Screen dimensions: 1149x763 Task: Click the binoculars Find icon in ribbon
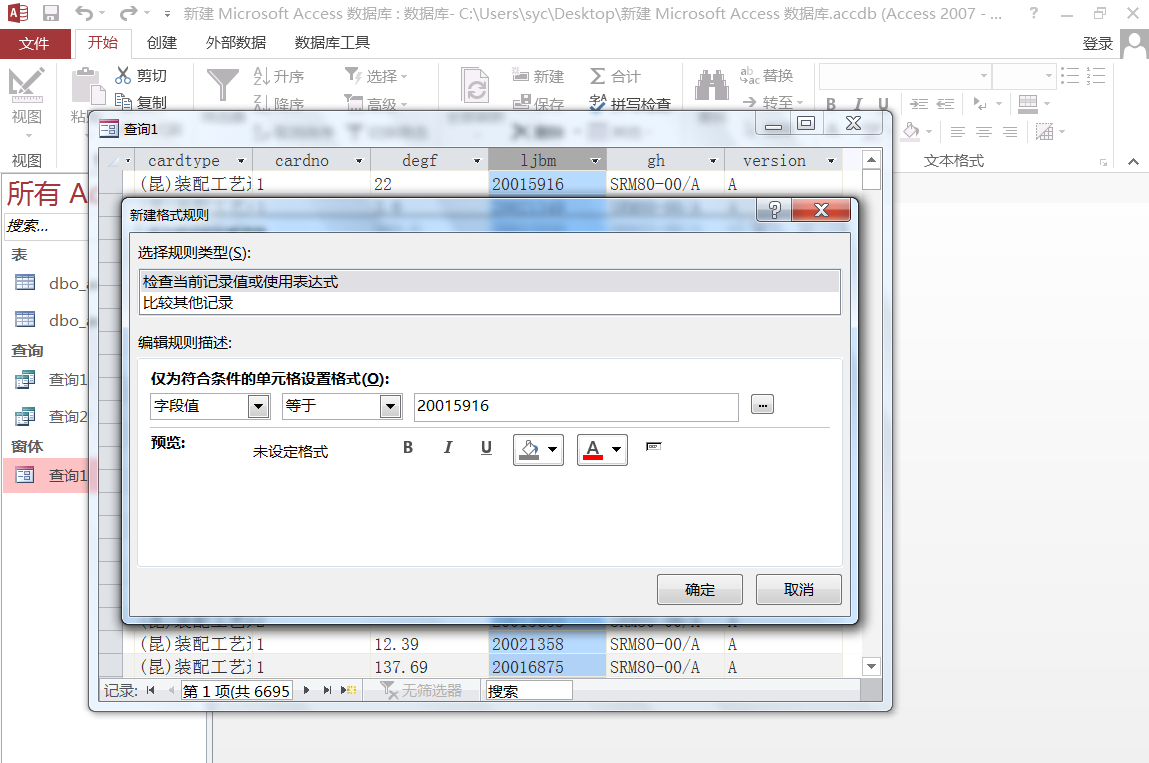tap(711, 86)
